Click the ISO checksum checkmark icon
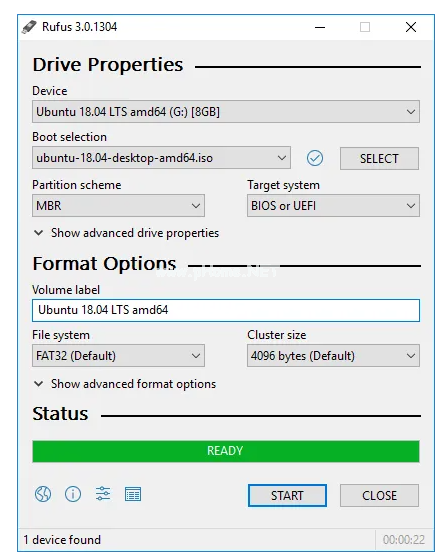Image resolution: width=445 pixels, height=560 pixels. [x=315, y=158]
